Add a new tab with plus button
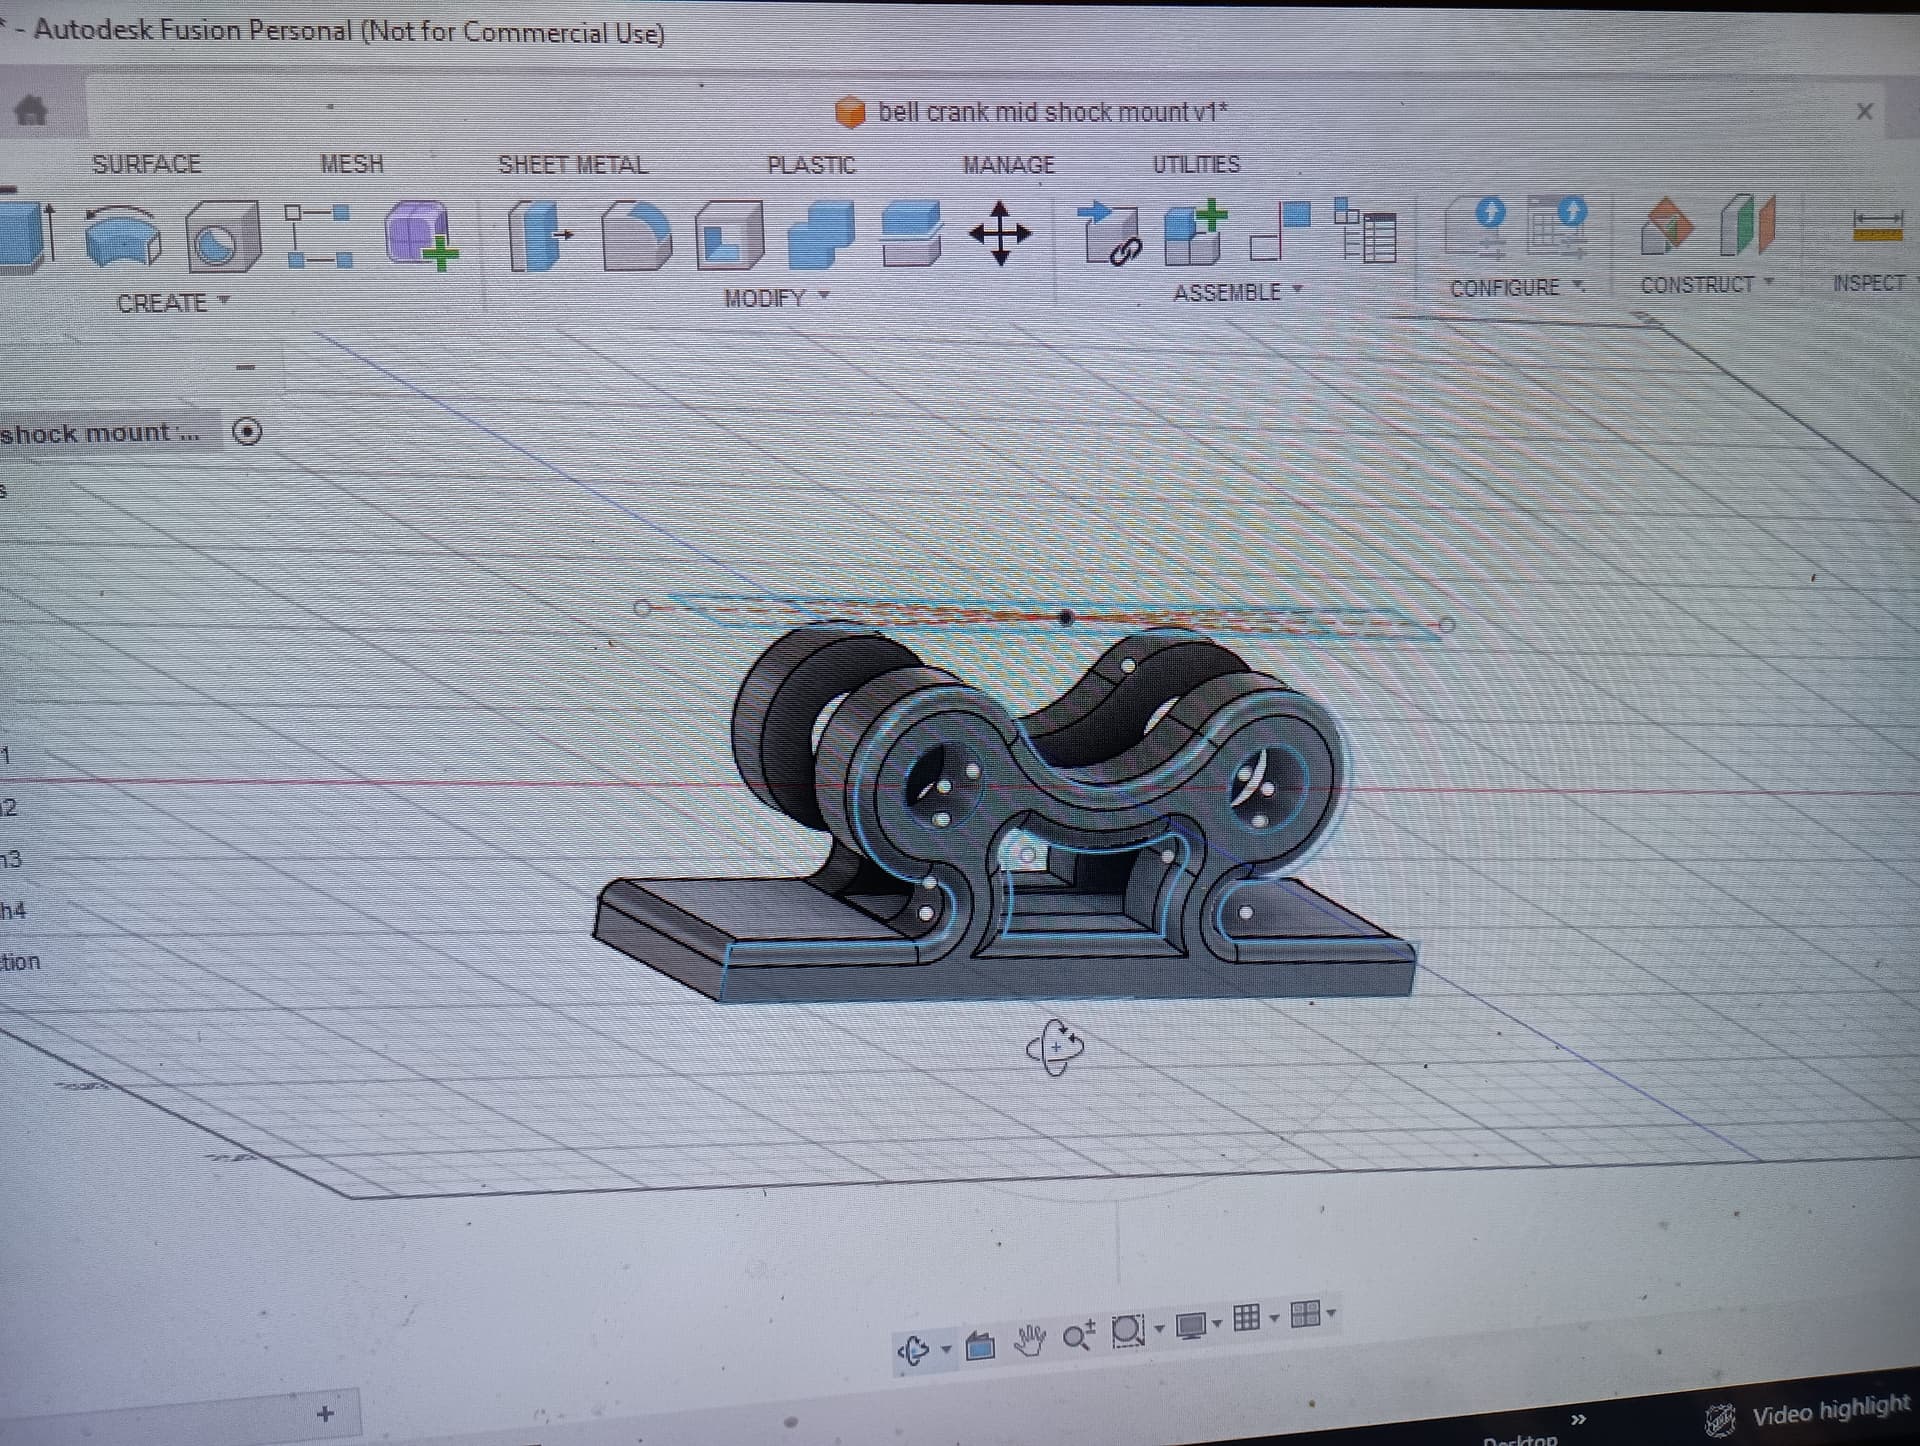The width and height of the screenshot is (1920, 1446). click(x=324, y=1413)
